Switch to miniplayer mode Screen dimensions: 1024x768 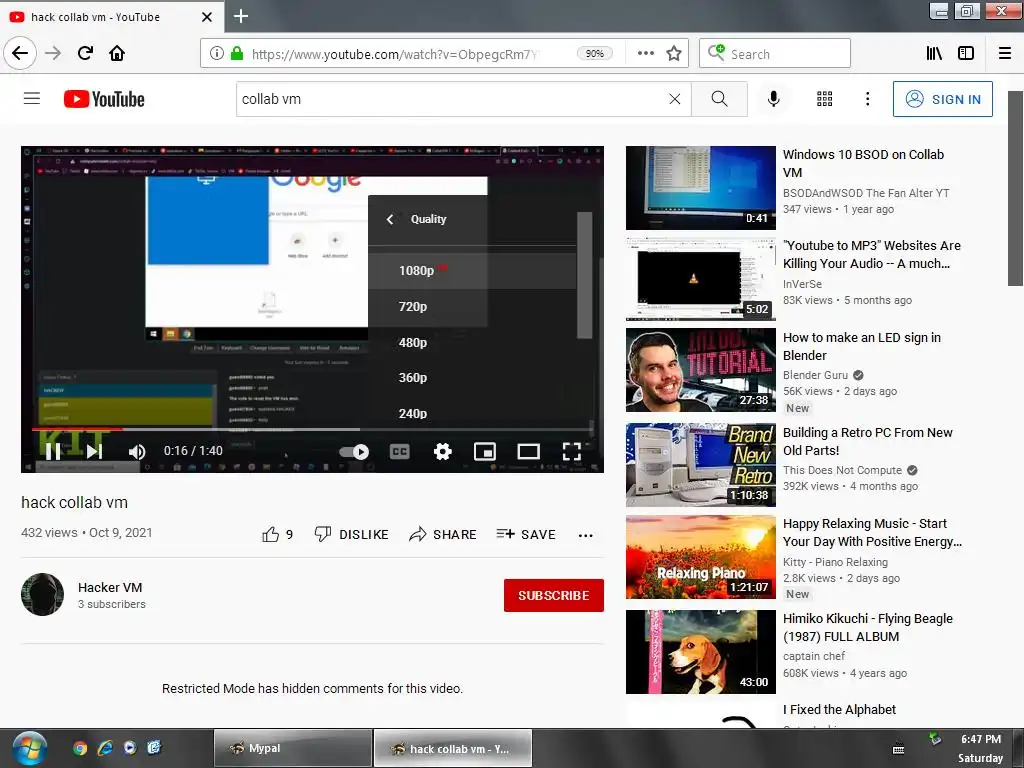click(x=485, y=451)
